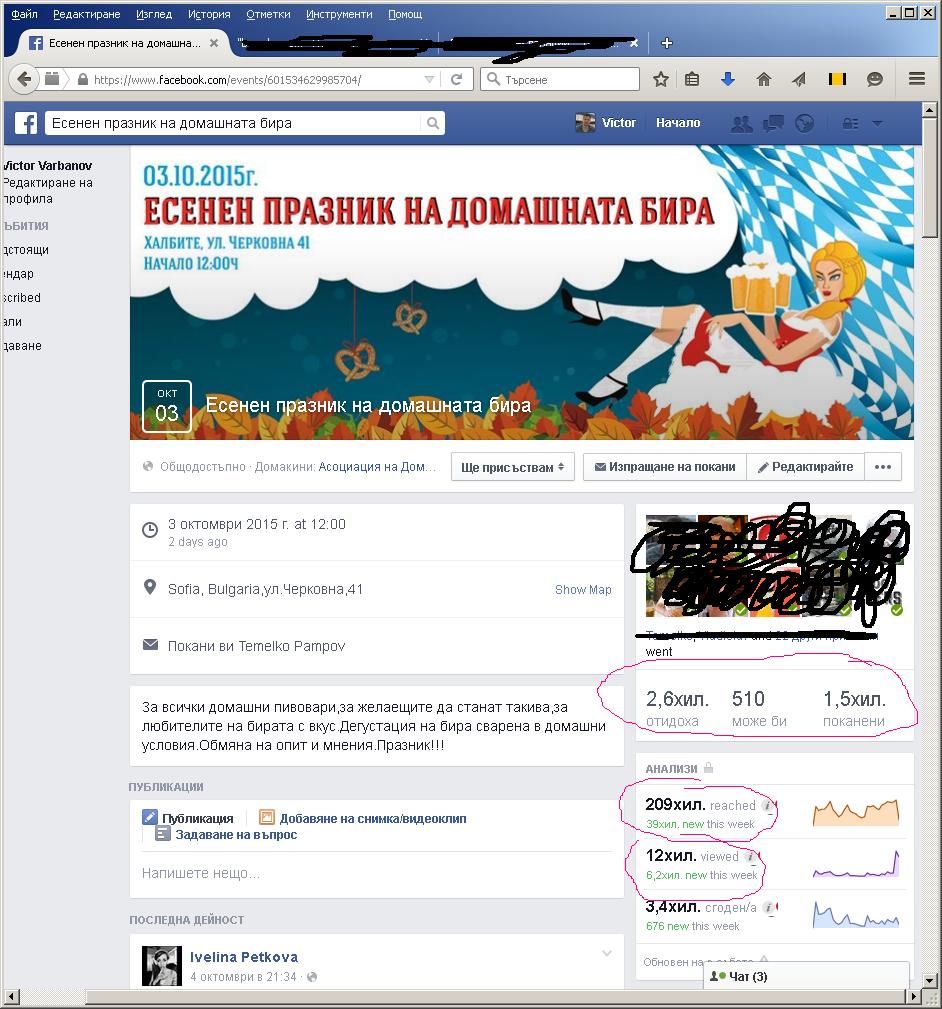Image resolution: width=942 pixels, height=1009 pixels.
Task: Click the Редактирайте event button
Action: (805, 467)
